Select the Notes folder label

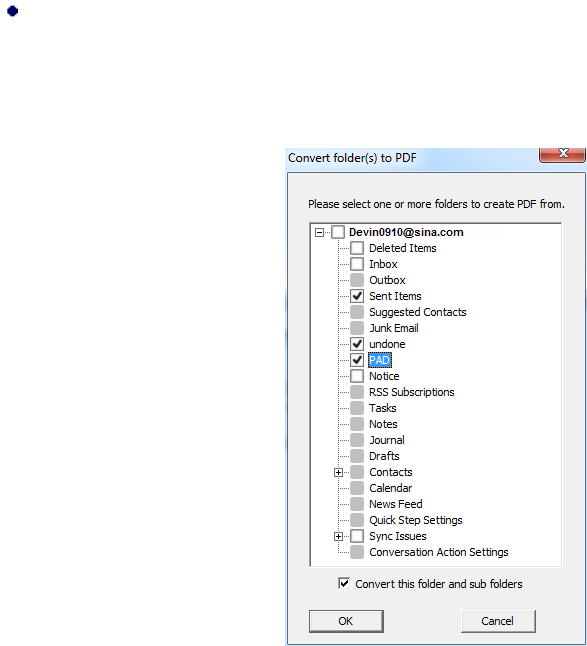pyautogui.click(x=383, y=424)
